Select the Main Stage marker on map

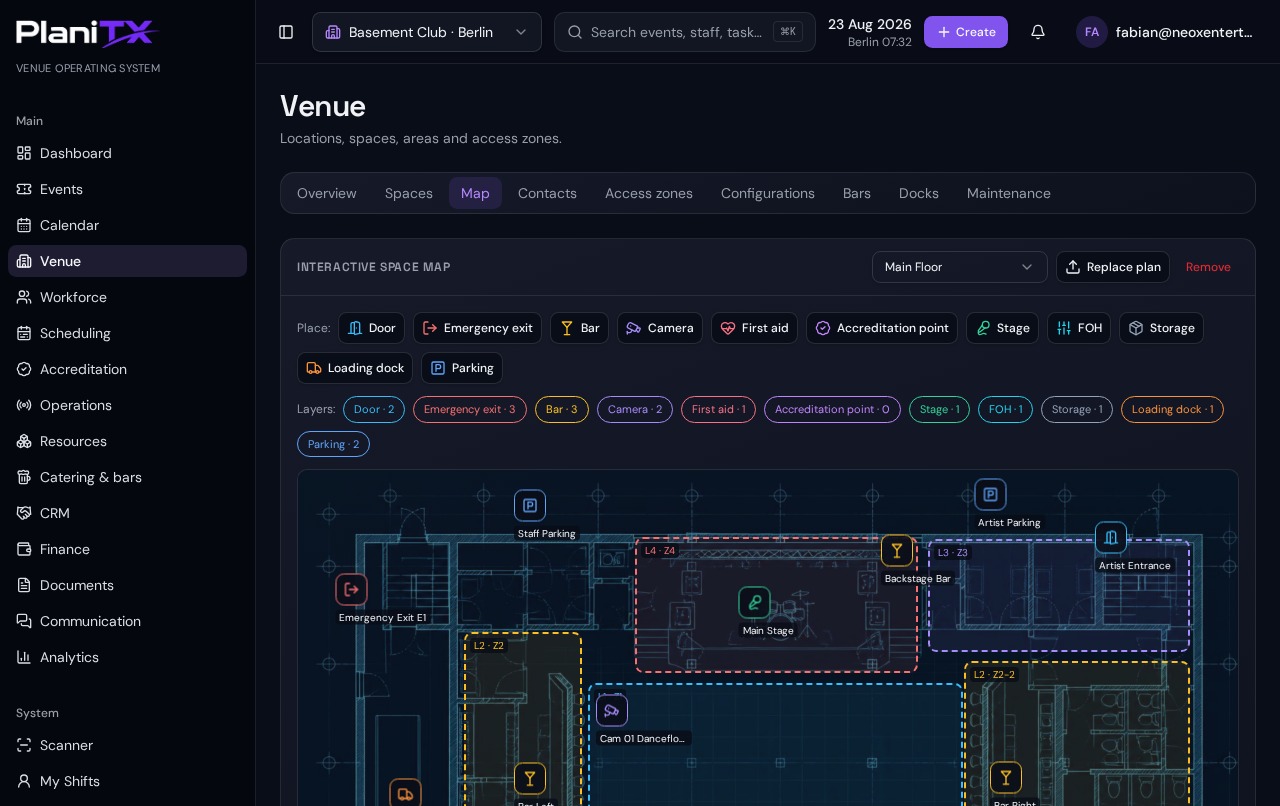coord(754,602)
